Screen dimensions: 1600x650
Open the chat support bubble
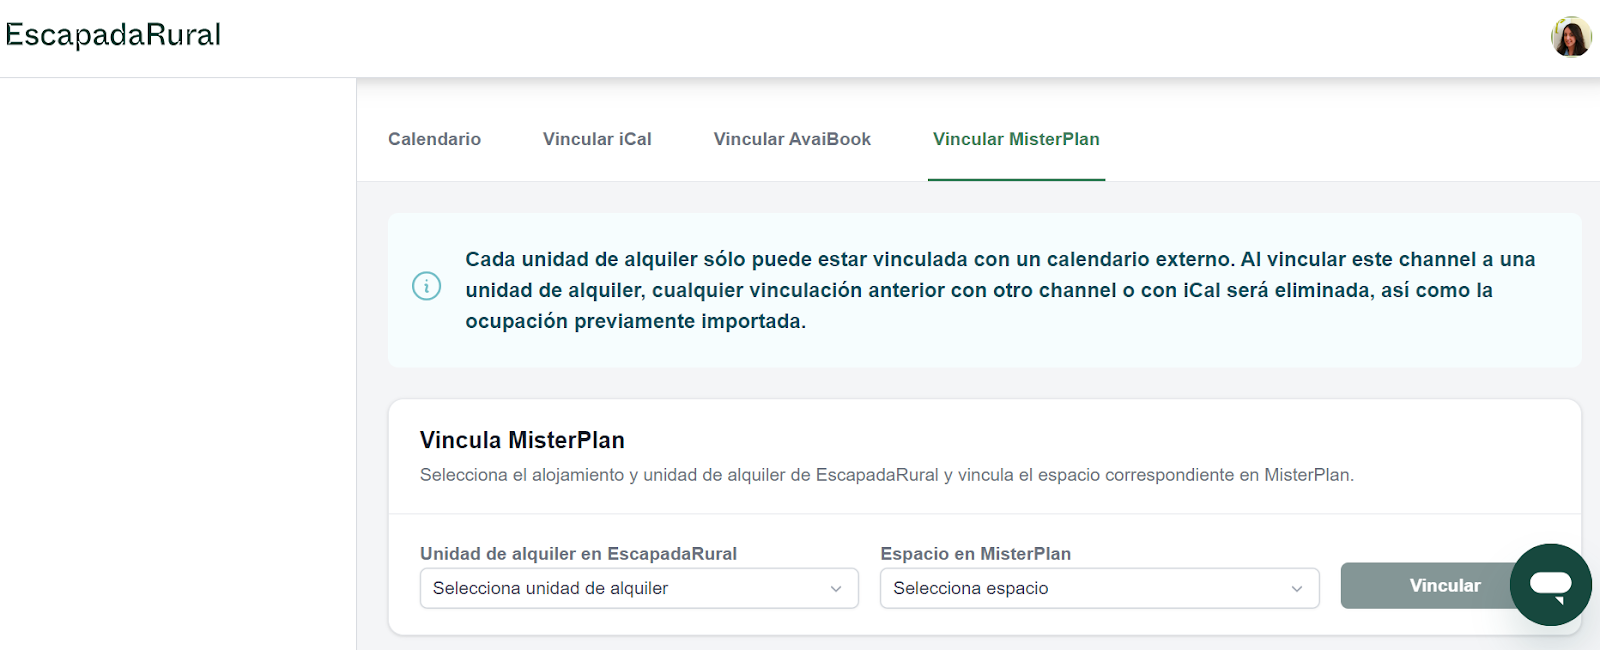[1550, 585]
